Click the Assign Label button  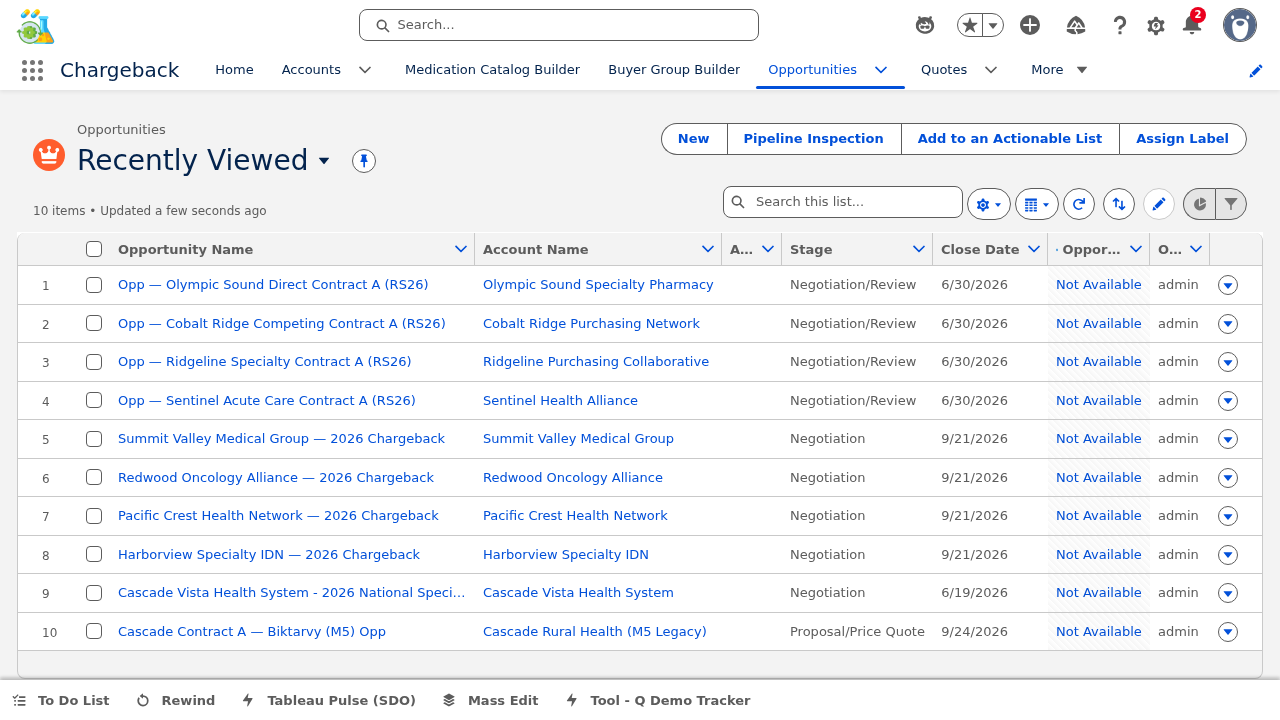click(x=1182, y=139)
